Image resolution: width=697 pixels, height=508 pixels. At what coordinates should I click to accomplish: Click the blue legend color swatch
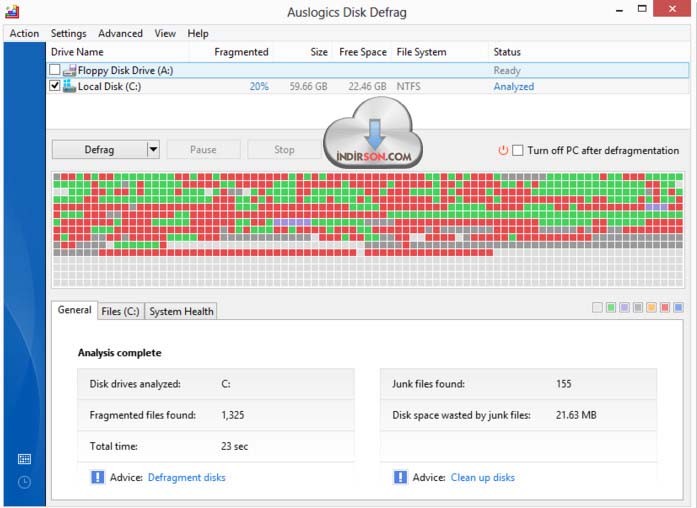678,307
